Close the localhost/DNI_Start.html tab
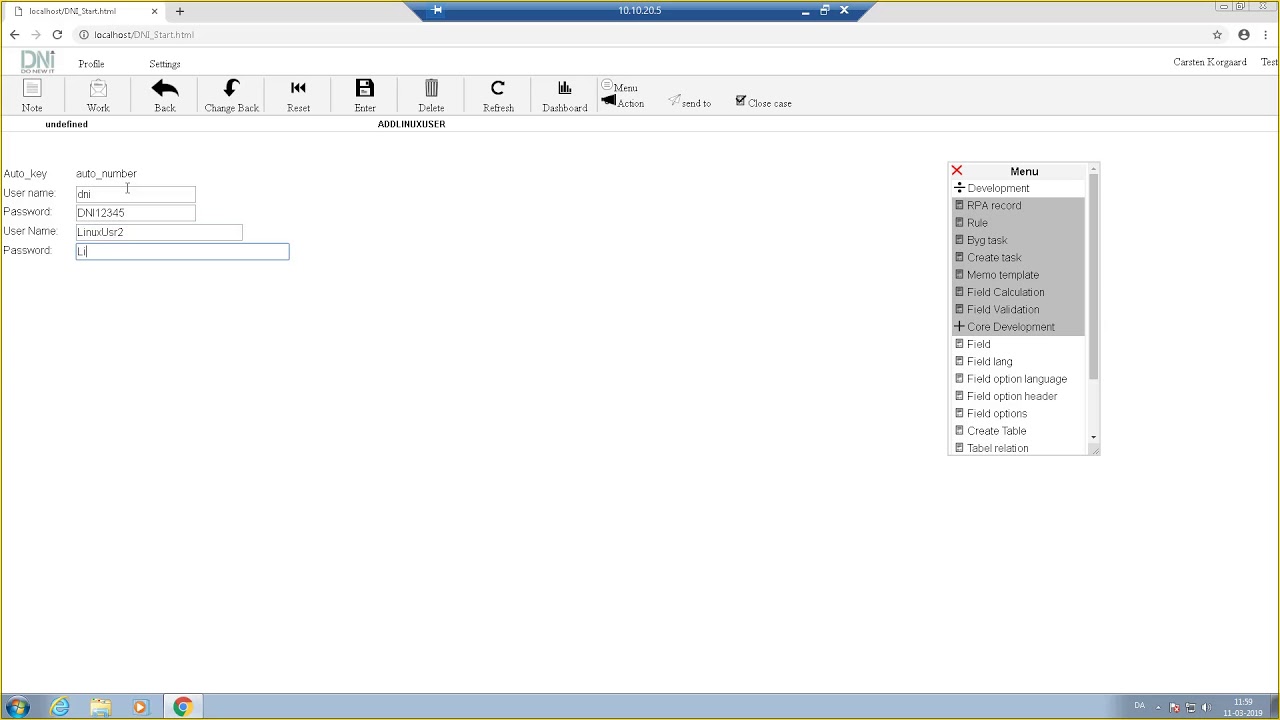 click(154, 11)
